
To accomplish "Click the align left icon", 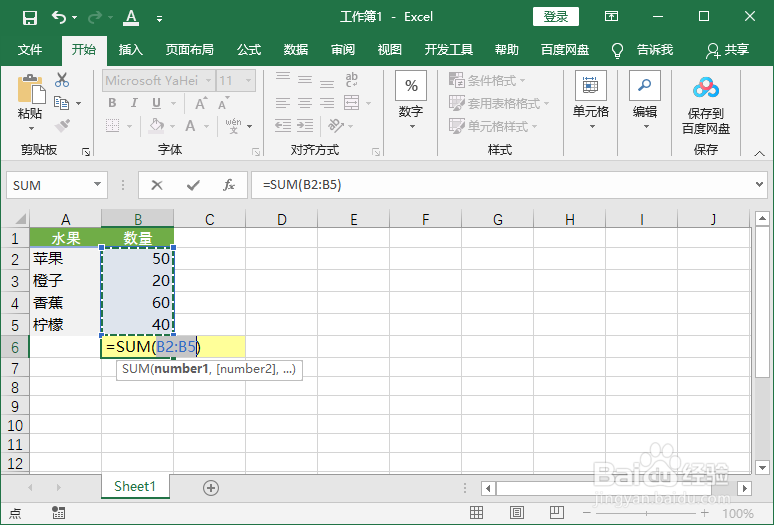I will [x=283, y=103].
